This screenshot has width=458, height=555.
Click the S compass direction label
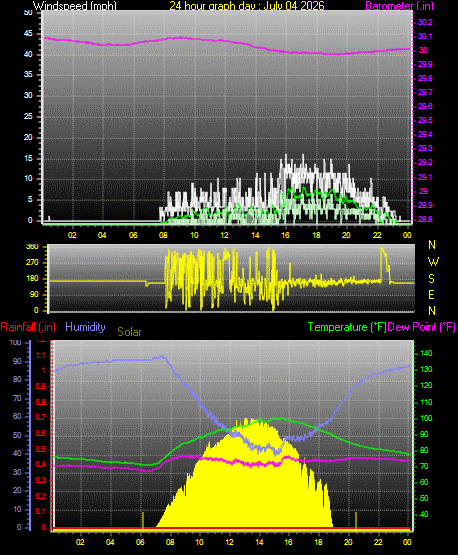point(431,279)
